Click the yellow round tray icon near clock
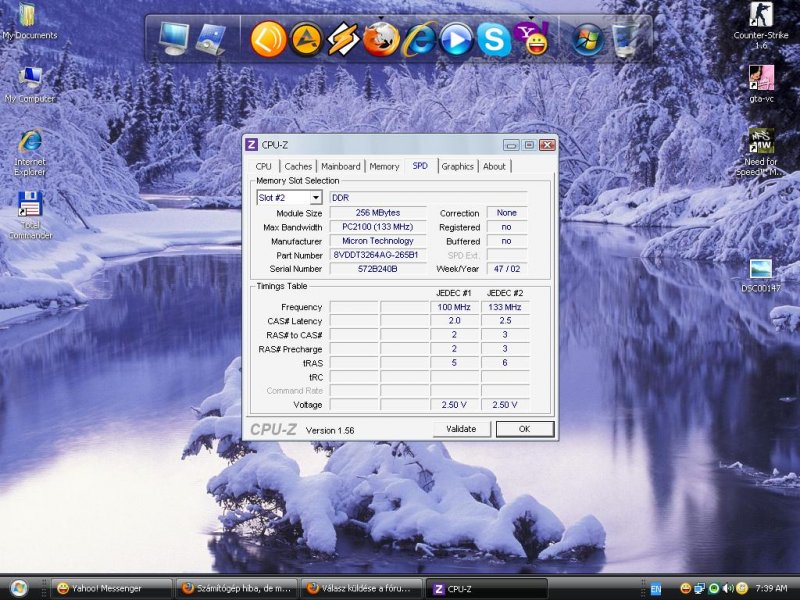Screen dimensions: 800x600 point(741,588)
